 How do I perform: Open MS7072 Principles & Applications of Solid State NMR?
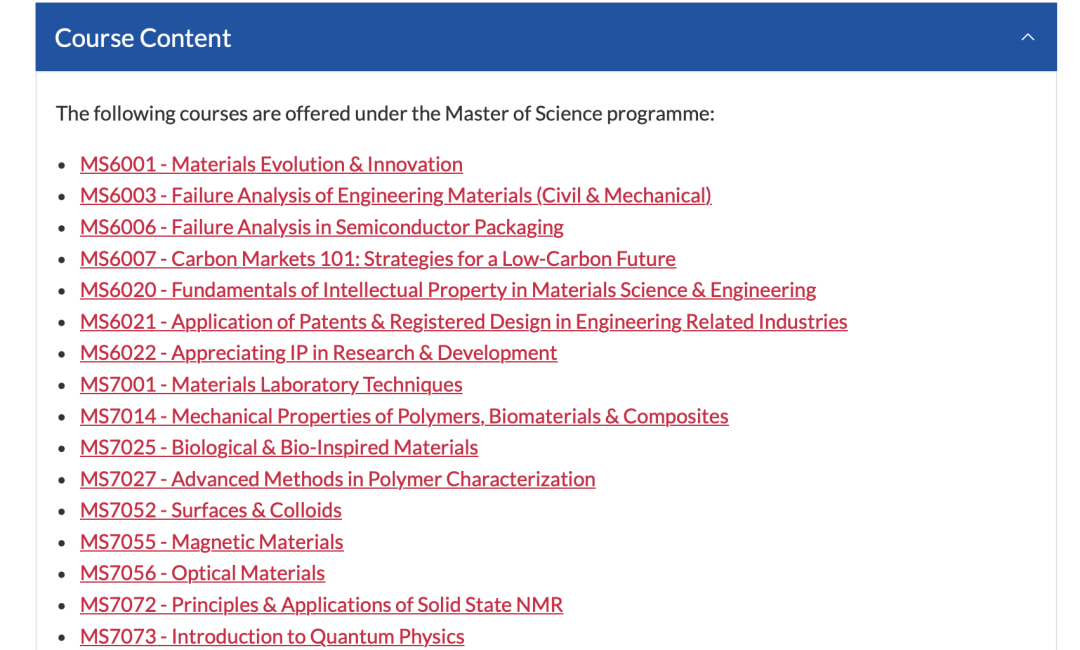(321, 605)
